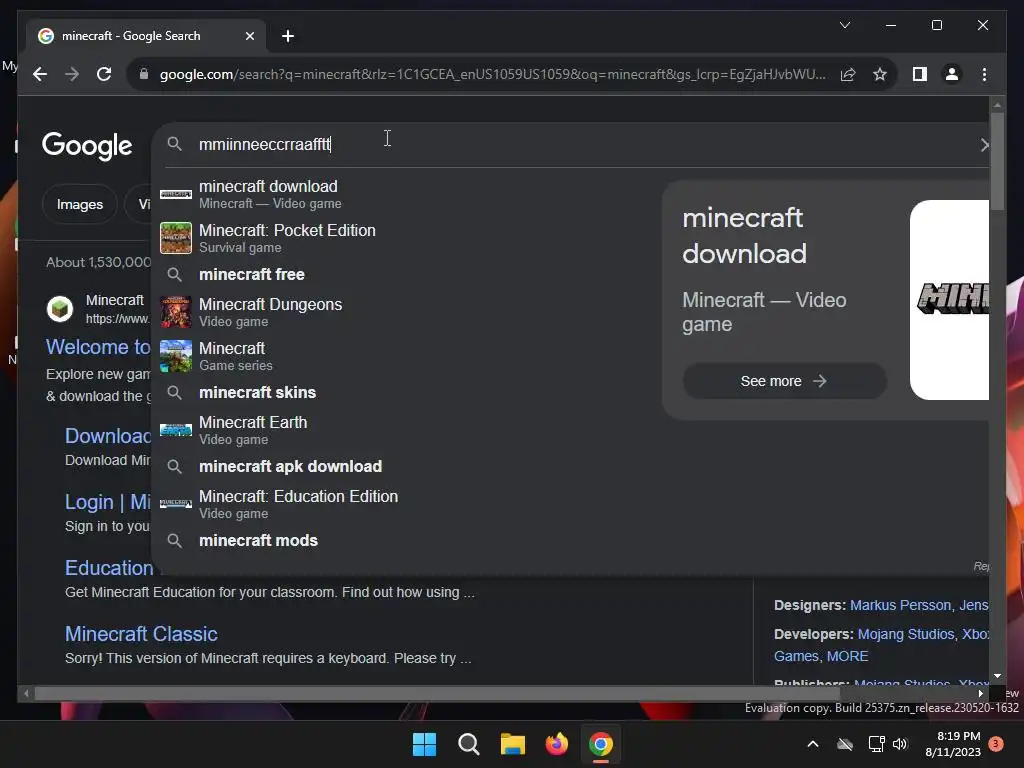
Task: Choose minecraft apk download suggestion
Action: (x=291, y=466)
